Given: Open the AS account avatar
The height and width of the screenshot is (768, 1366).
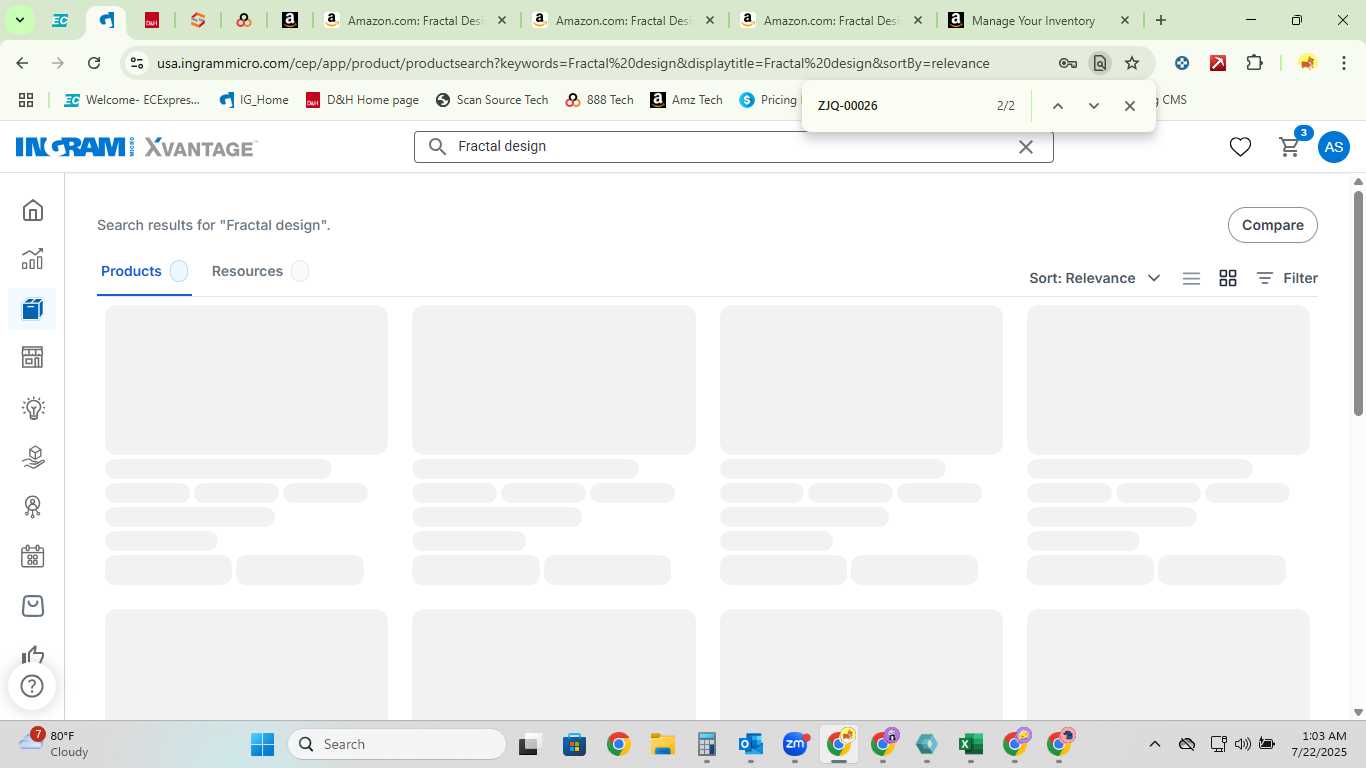Looking at the screenshot, I should pos(1333,147).
